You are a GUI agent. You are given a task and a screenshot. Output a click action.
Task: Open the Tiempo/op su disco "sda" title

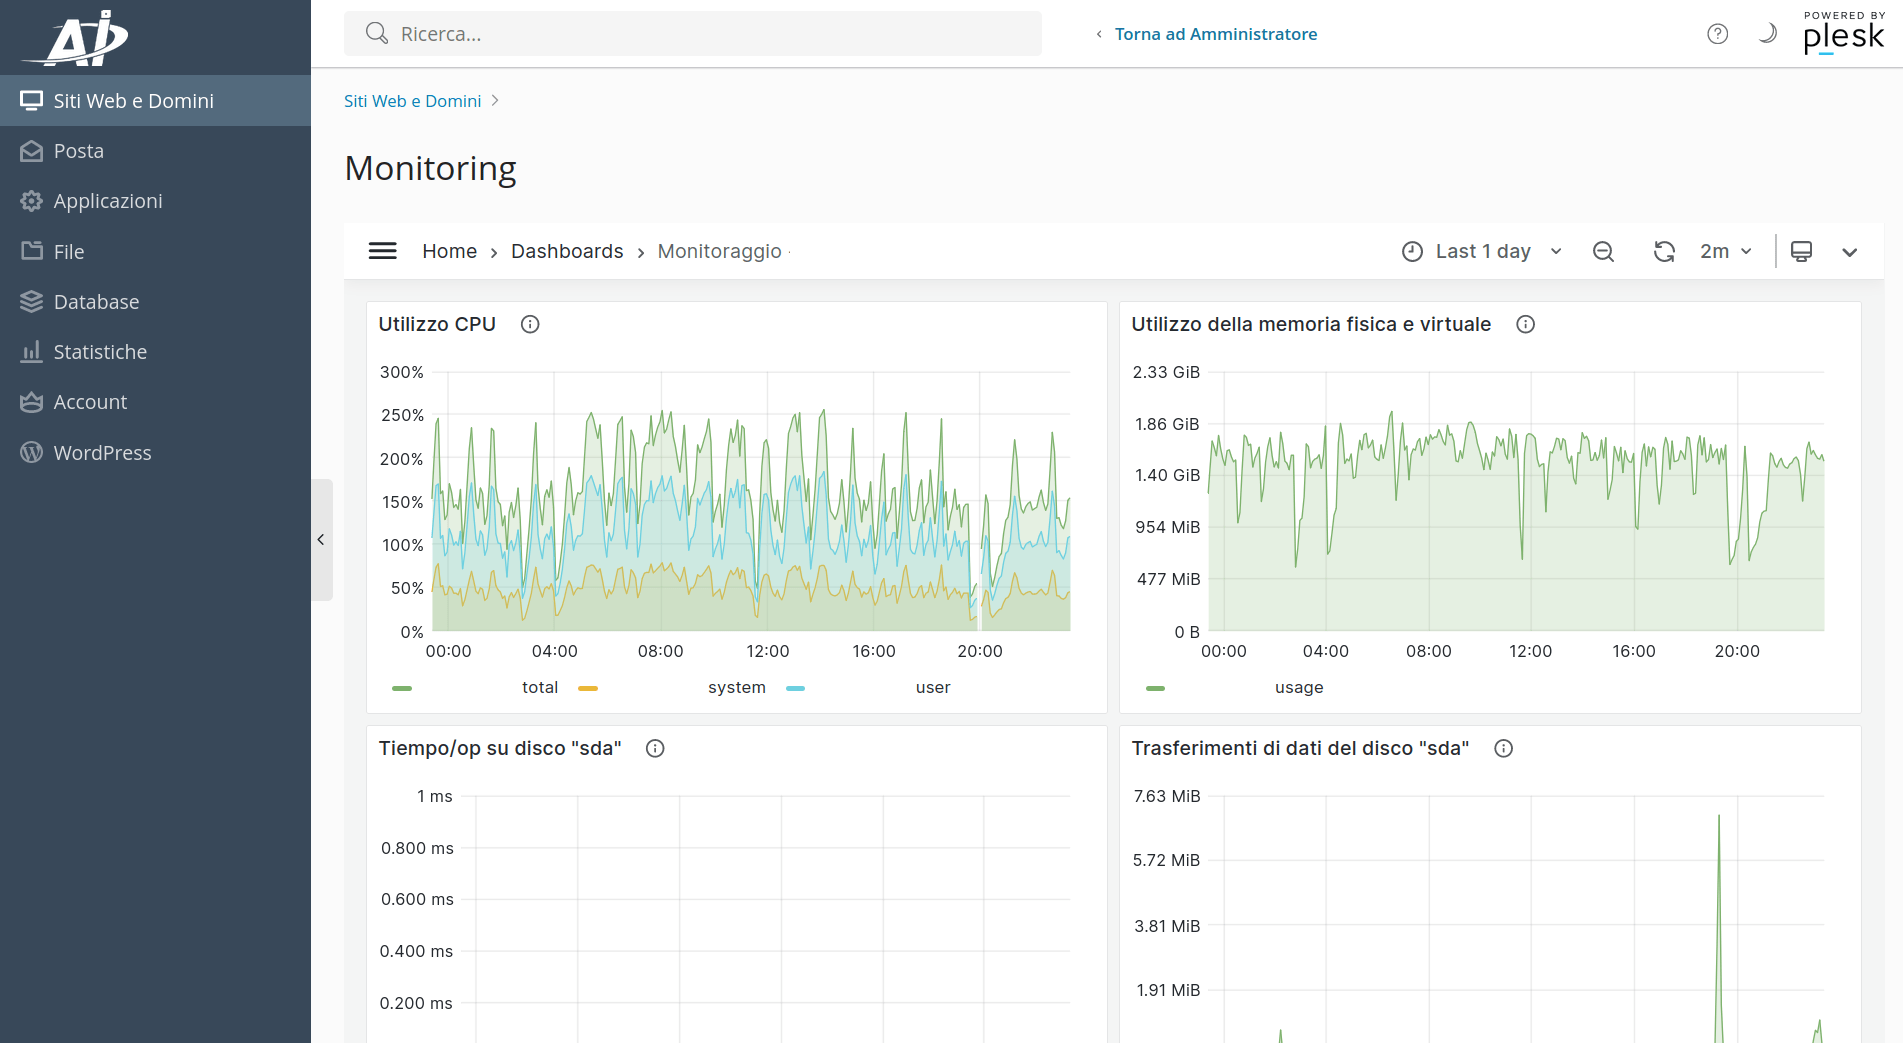coord(500,748)
